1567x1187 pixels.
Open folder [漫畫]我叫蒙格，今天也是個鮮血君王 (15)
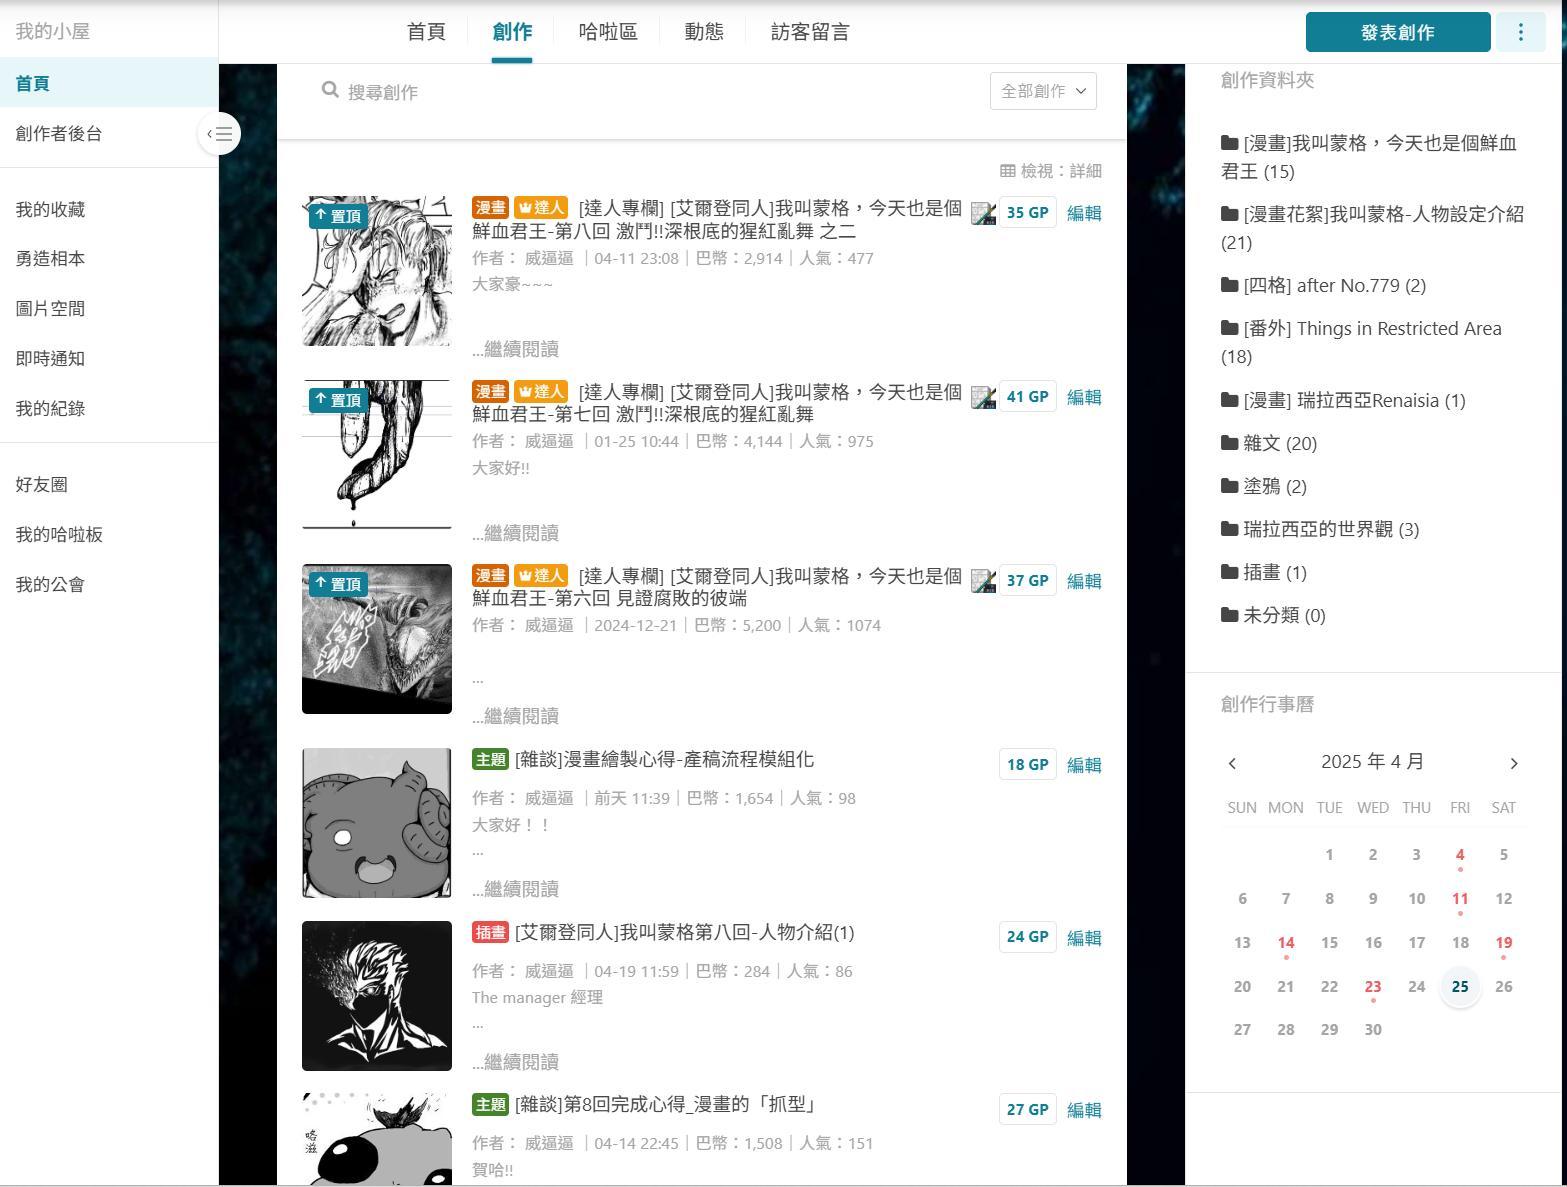coord(1369,157)
